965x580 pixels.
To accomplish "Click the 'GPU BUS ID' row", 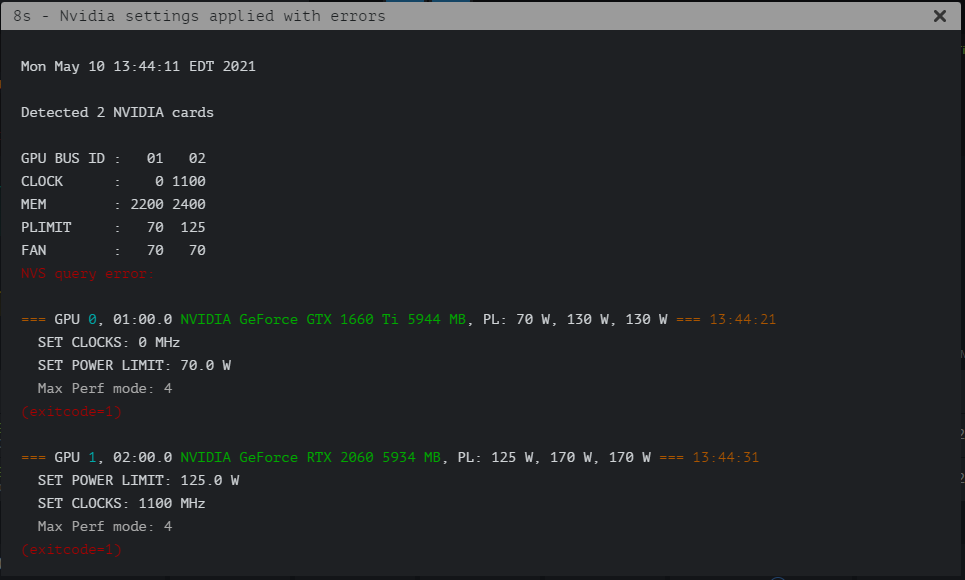I will pos(113,159).
